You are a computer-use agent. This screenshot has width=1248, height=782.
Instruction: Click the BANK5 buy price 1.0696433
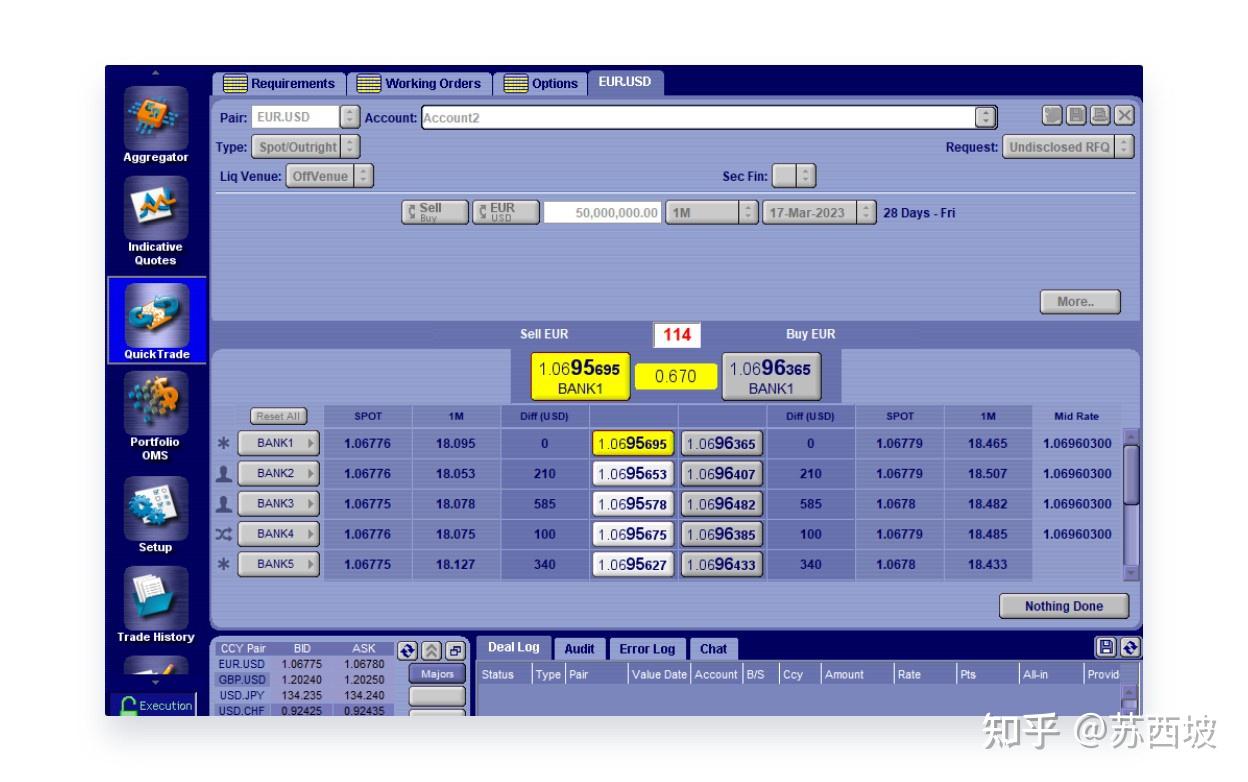pos(722,564)
